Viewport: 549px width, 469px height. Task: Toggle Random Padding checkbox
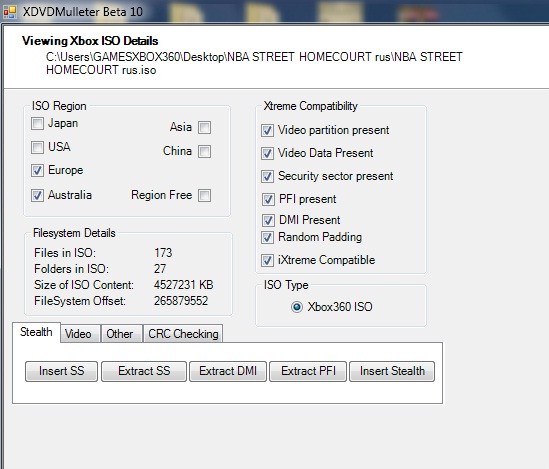267,237
